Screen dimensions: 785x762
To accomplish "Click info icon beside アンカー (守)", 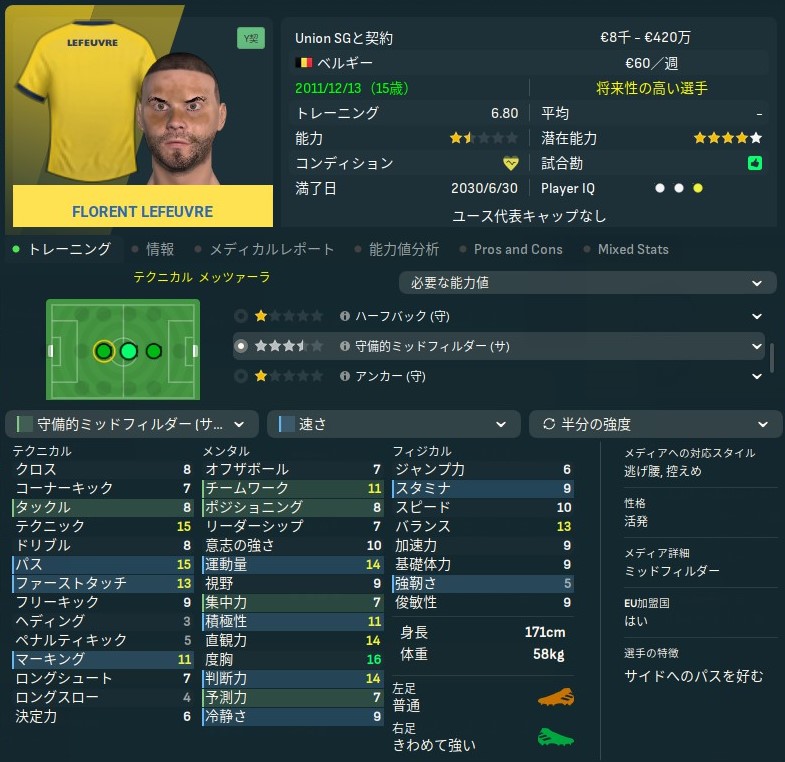I will click(x=344, y=376).
